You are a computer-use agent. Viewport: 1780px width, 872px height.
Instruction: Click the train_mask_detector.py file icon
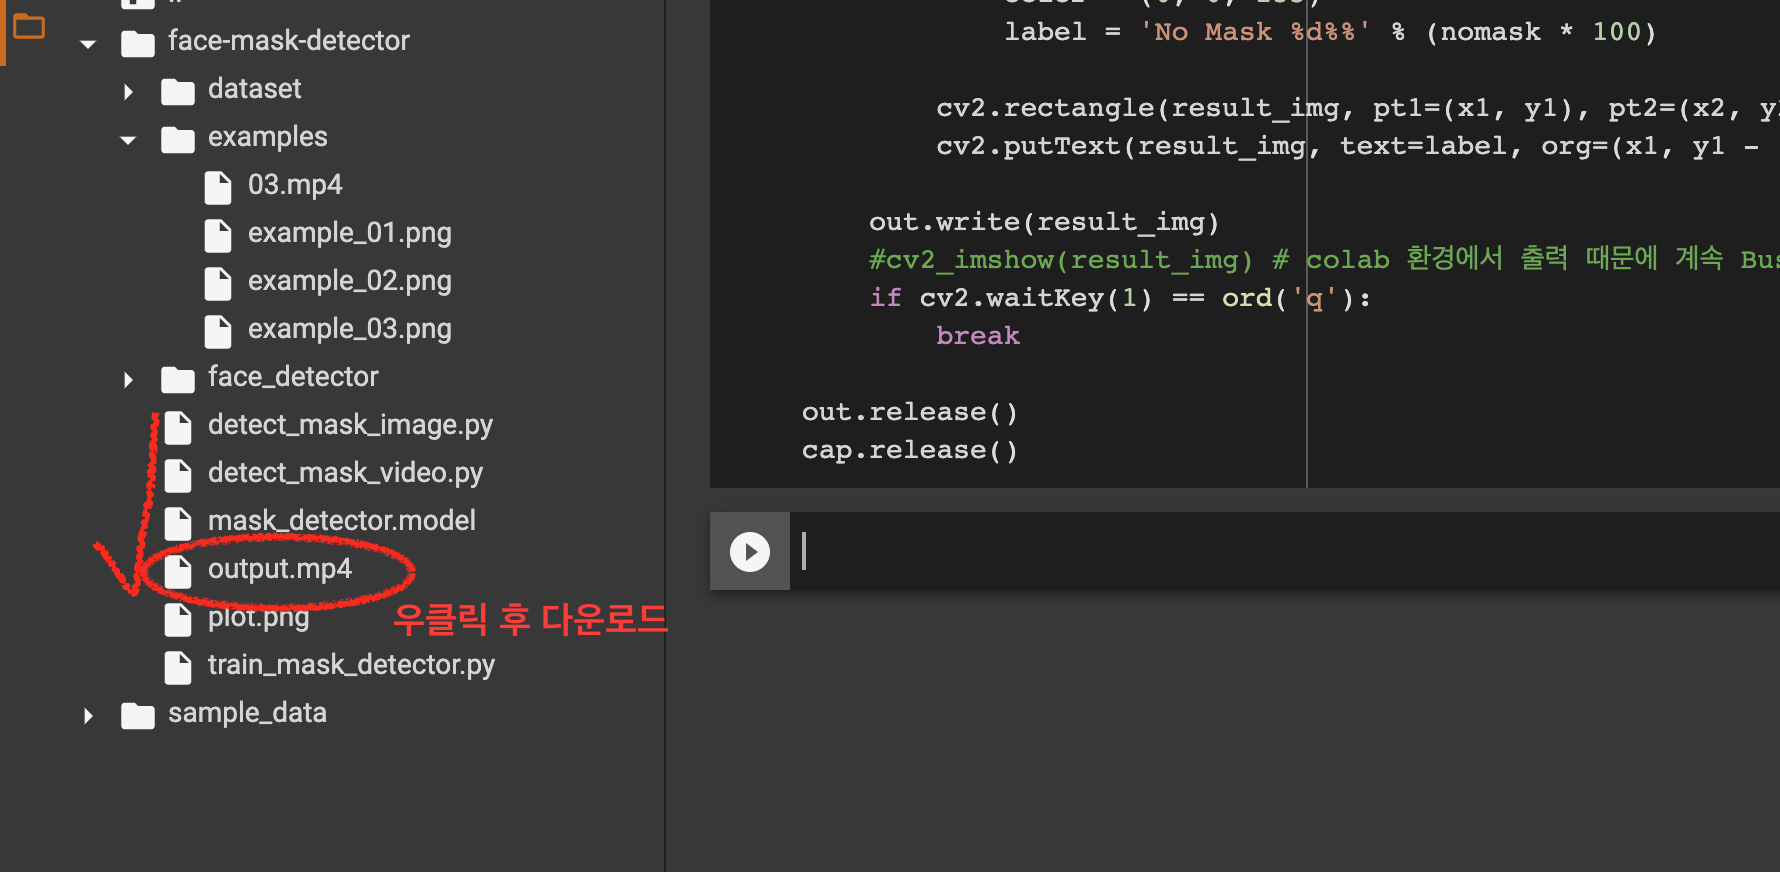pyautogui.click(x=178, y=667)
